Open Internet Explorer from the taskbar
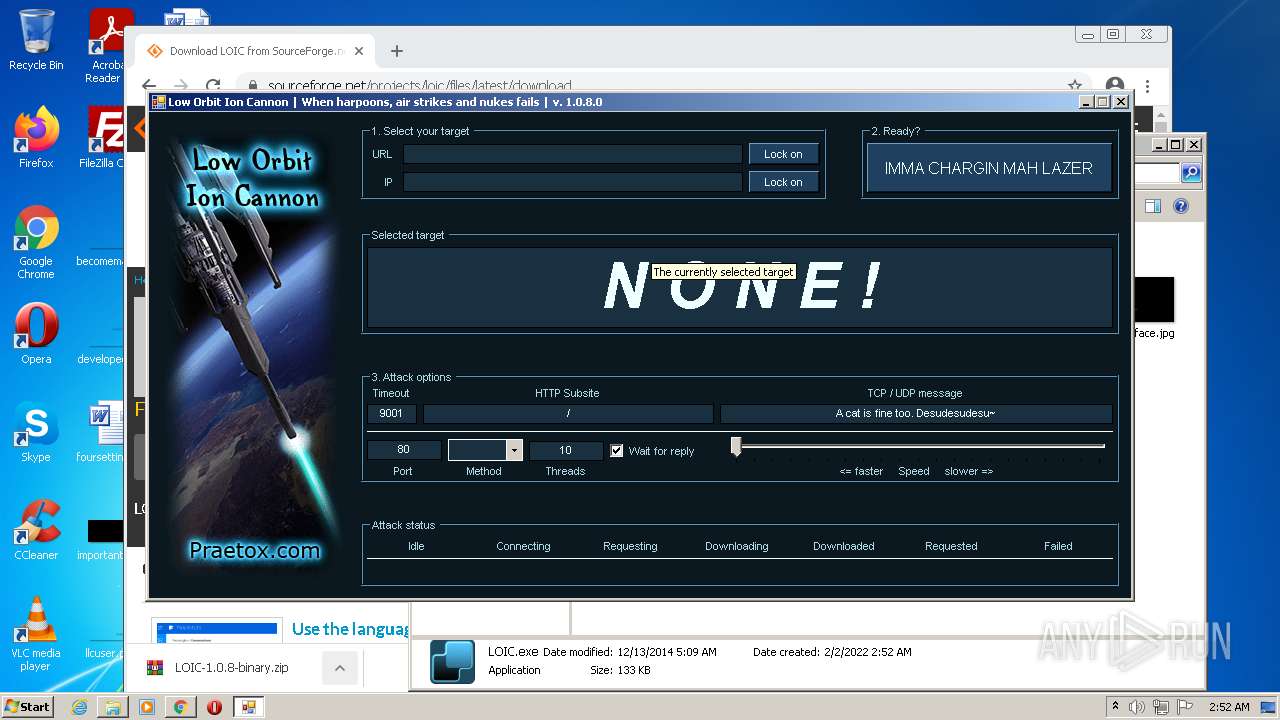The image size is (1280, 720). click(x=79, y=707)
